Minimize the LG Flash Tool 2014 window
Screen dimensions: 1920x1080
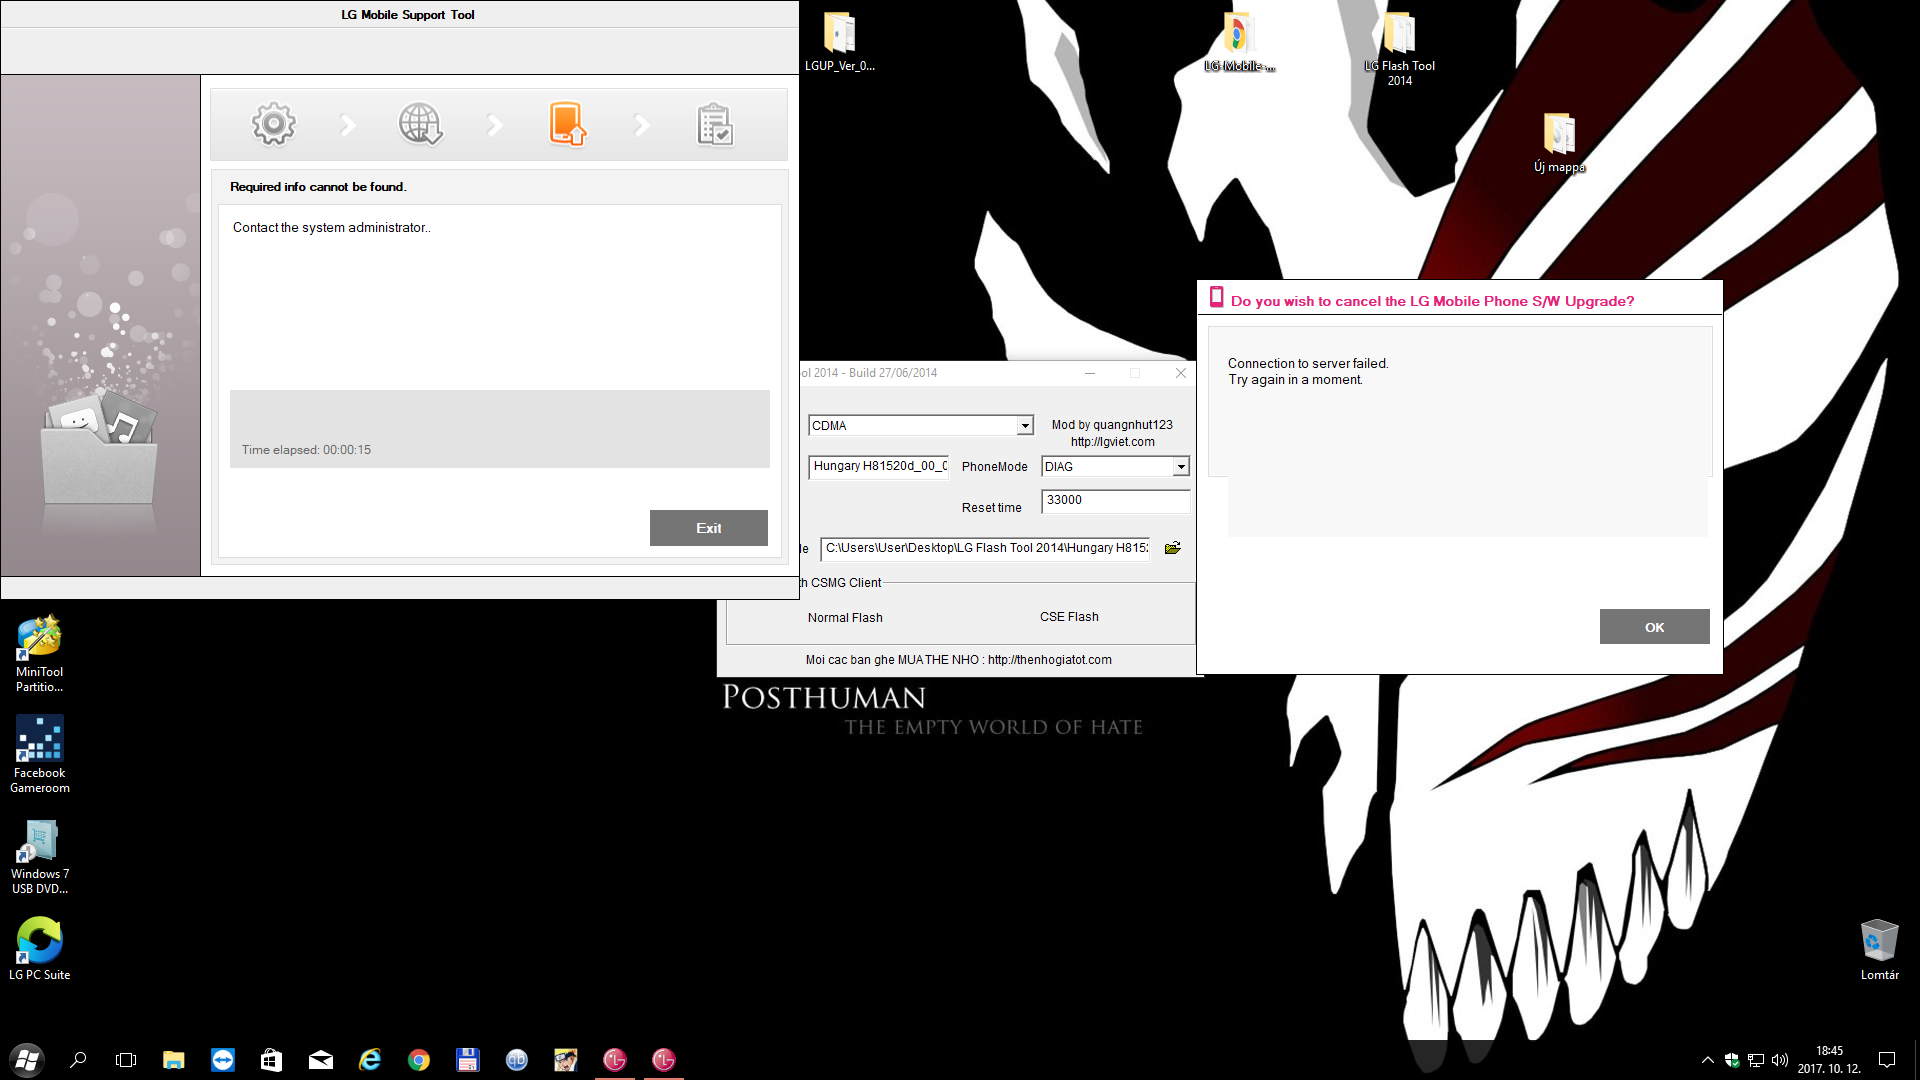click(1090, 373)
